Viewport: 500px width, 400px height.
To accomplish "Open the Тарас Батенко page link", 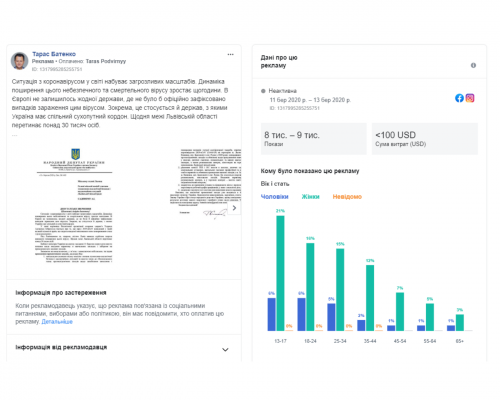I will click(54, 54).
